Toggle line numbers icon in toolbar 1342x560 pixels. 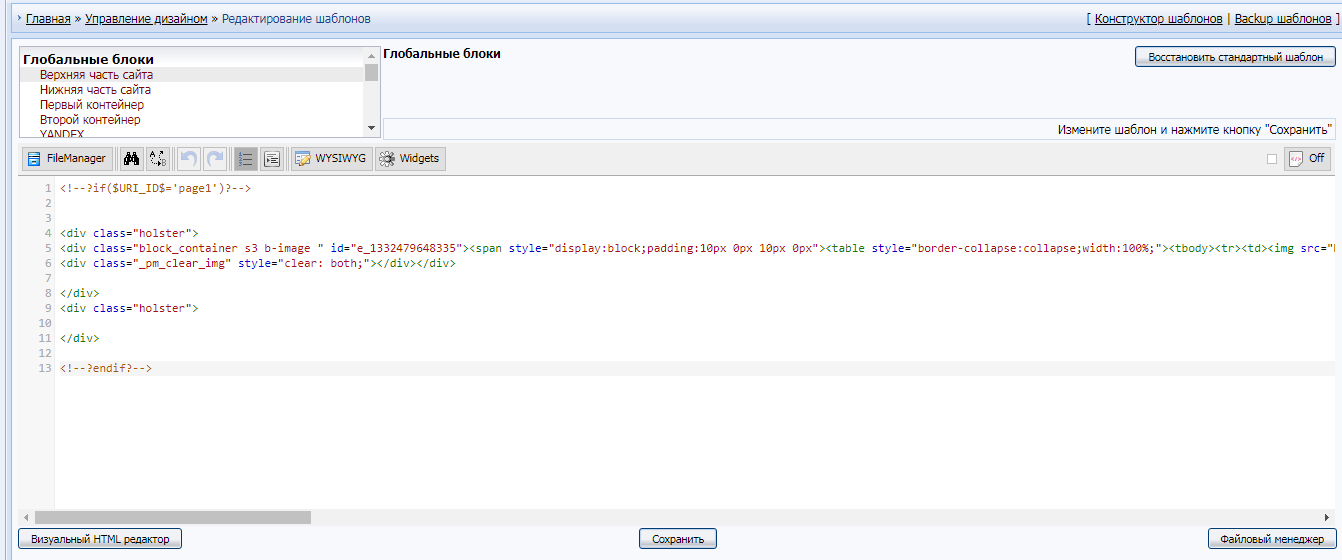245,158
